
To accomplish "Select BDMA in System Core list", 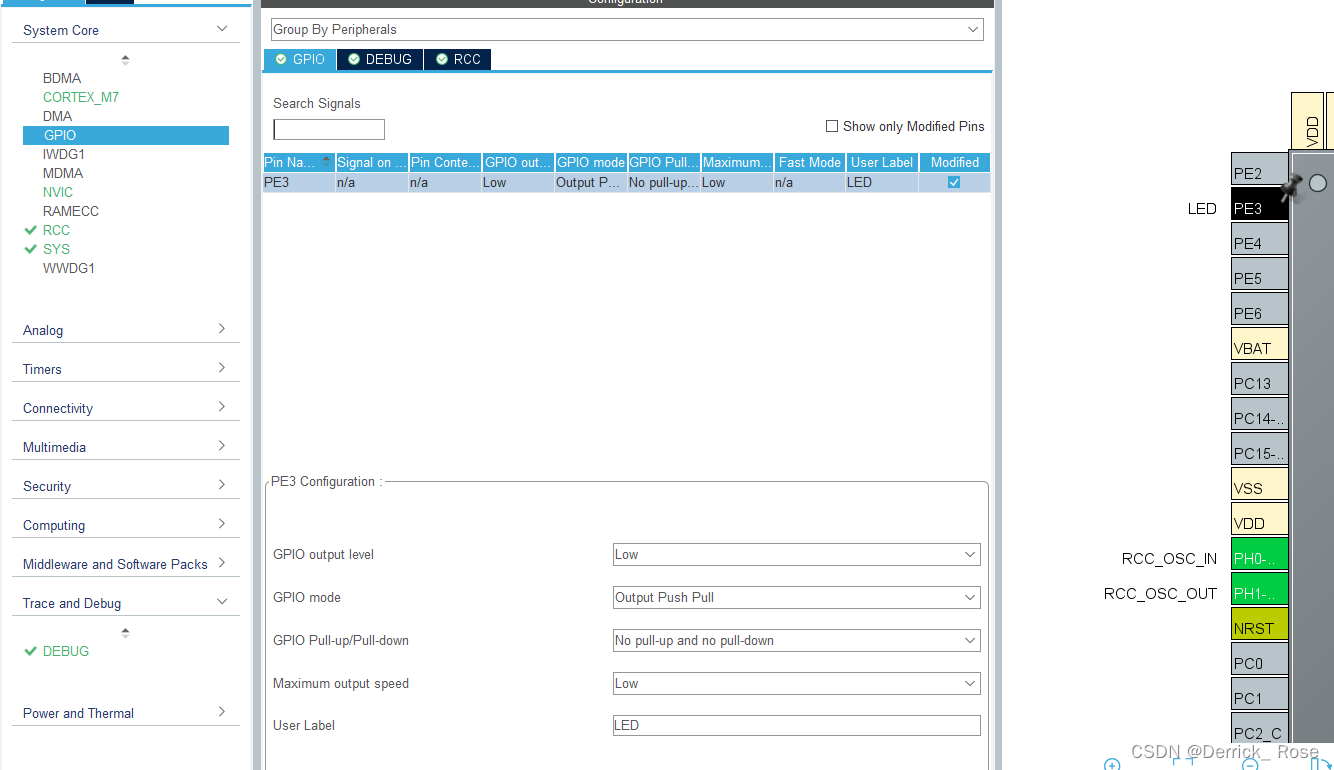I will coord(62,78).
